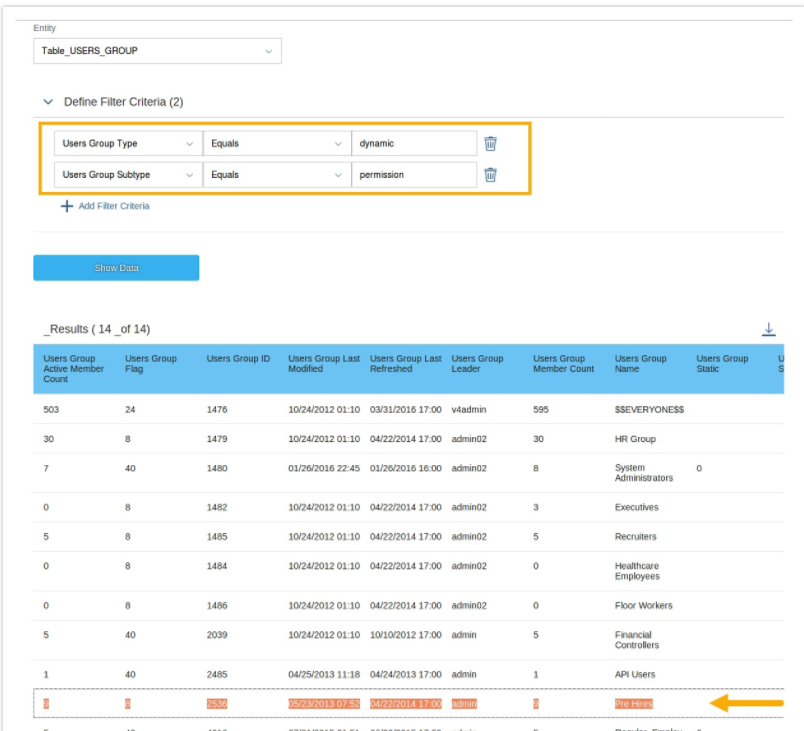Click group ID 1484 cell
The height and width of the screenshot is (731, 804).
click(x=217, y=566)
